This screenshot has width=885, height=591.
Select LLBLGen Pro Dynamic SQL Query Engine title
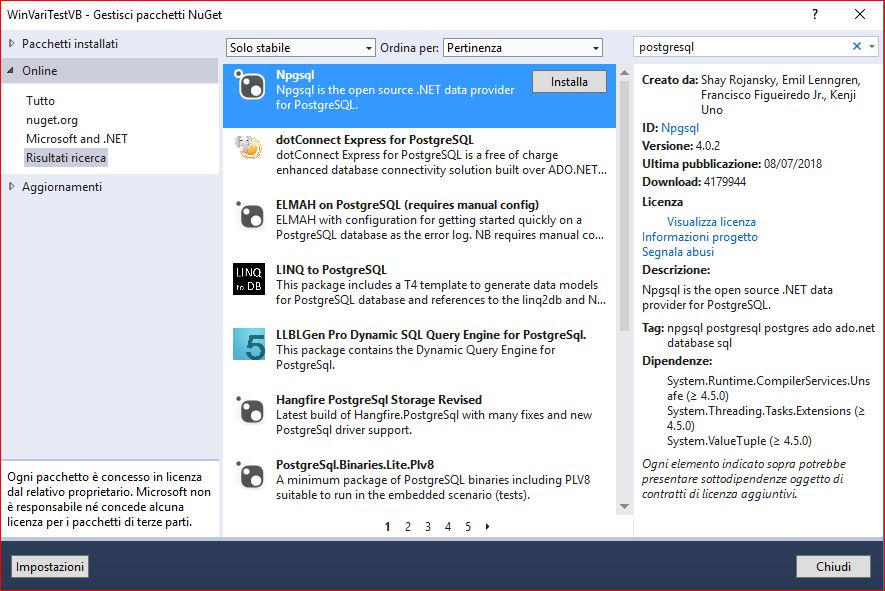click(431, 335)
